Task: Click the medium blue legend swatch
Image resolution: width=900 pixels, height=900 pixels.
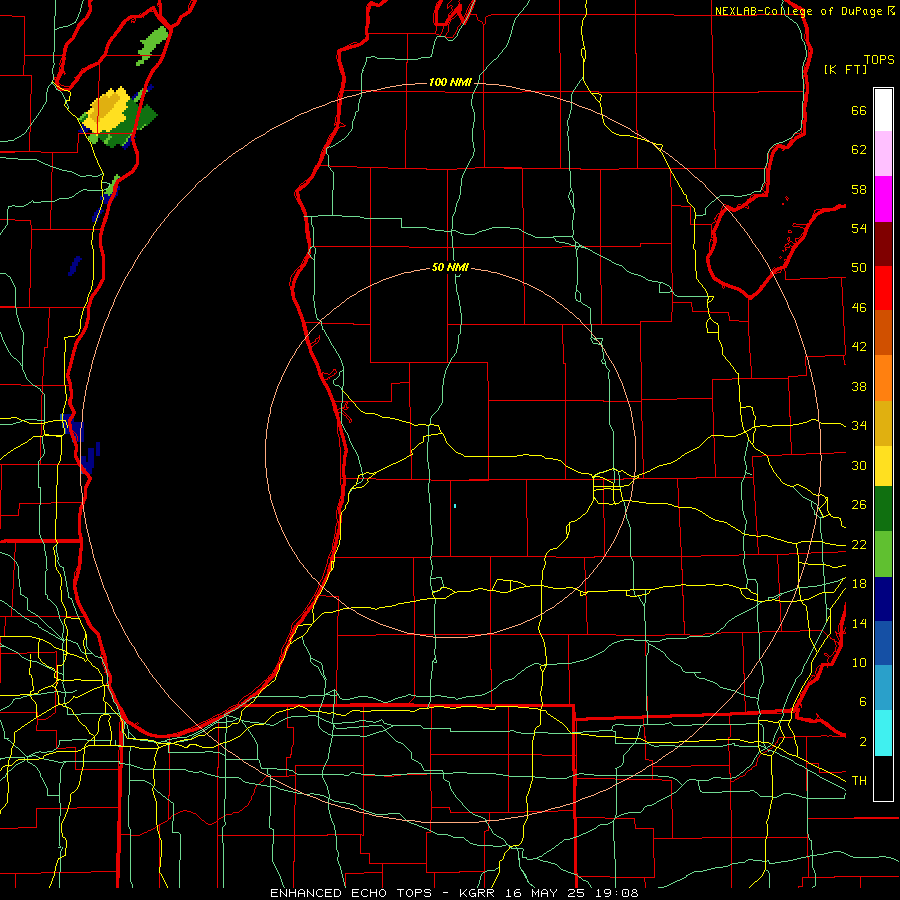Action: tap(883, 643)
